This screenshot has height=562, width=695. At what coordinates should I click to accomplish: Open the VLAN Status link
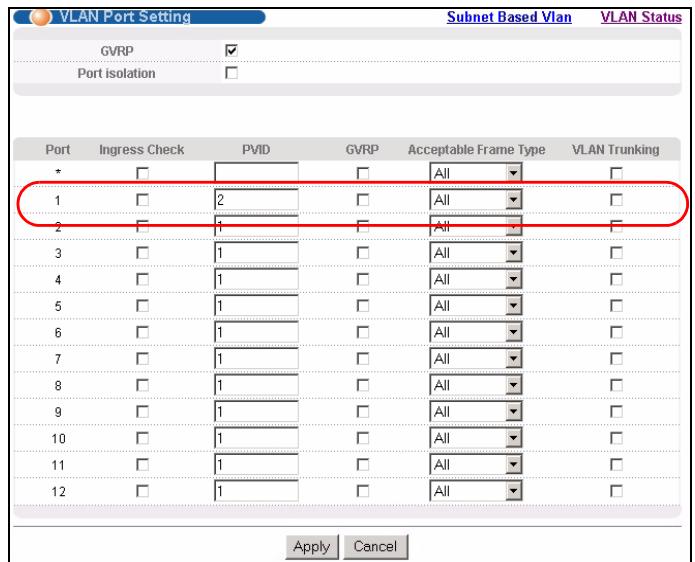[641, 17]
